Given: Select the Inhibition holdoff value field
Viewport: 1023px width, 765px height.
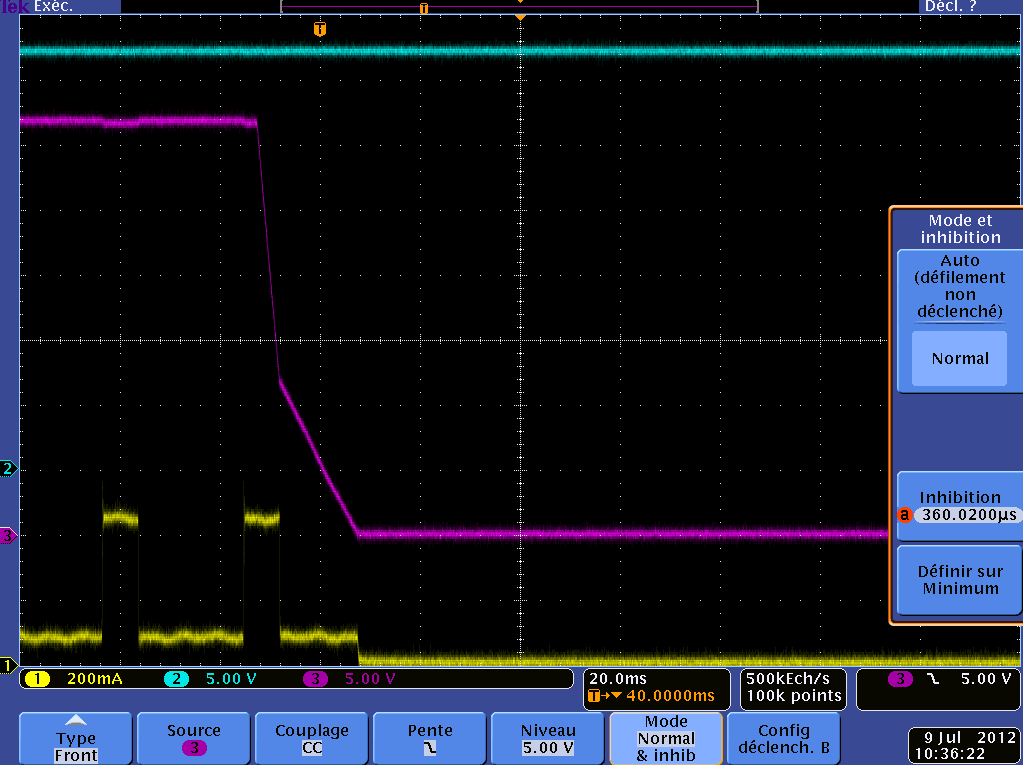Looking at the screenshot, I should coord(968,515).
